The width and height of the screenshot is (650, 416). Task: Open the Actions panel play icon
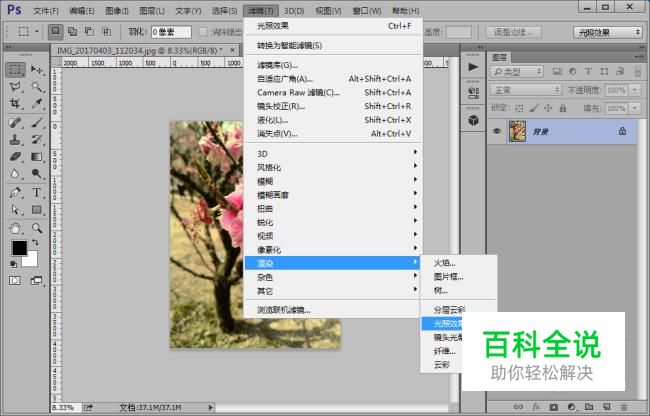473,67
